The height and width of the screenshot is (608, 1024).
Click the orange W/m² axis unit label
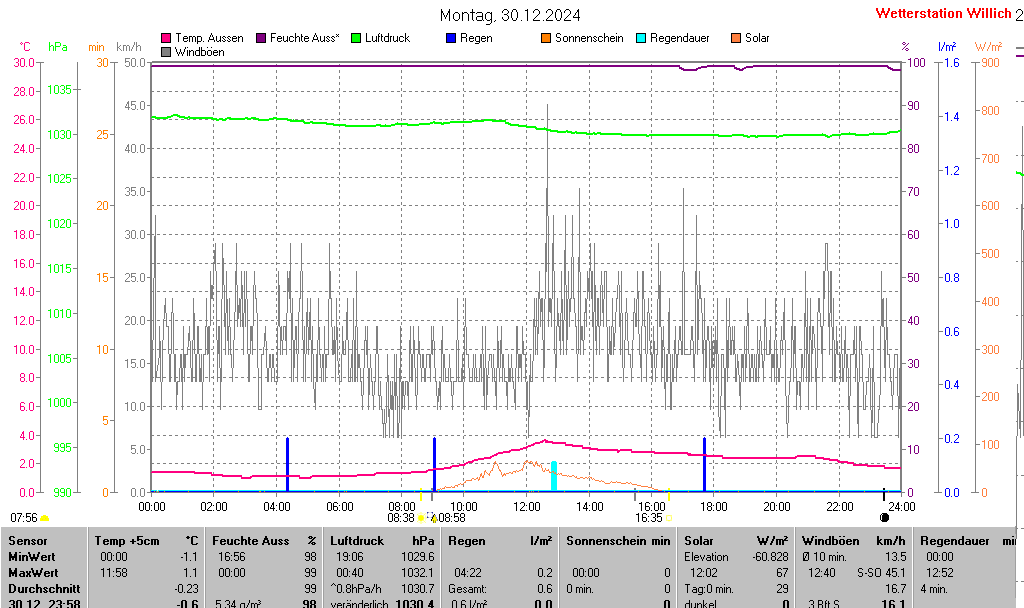tap(988, 47)
